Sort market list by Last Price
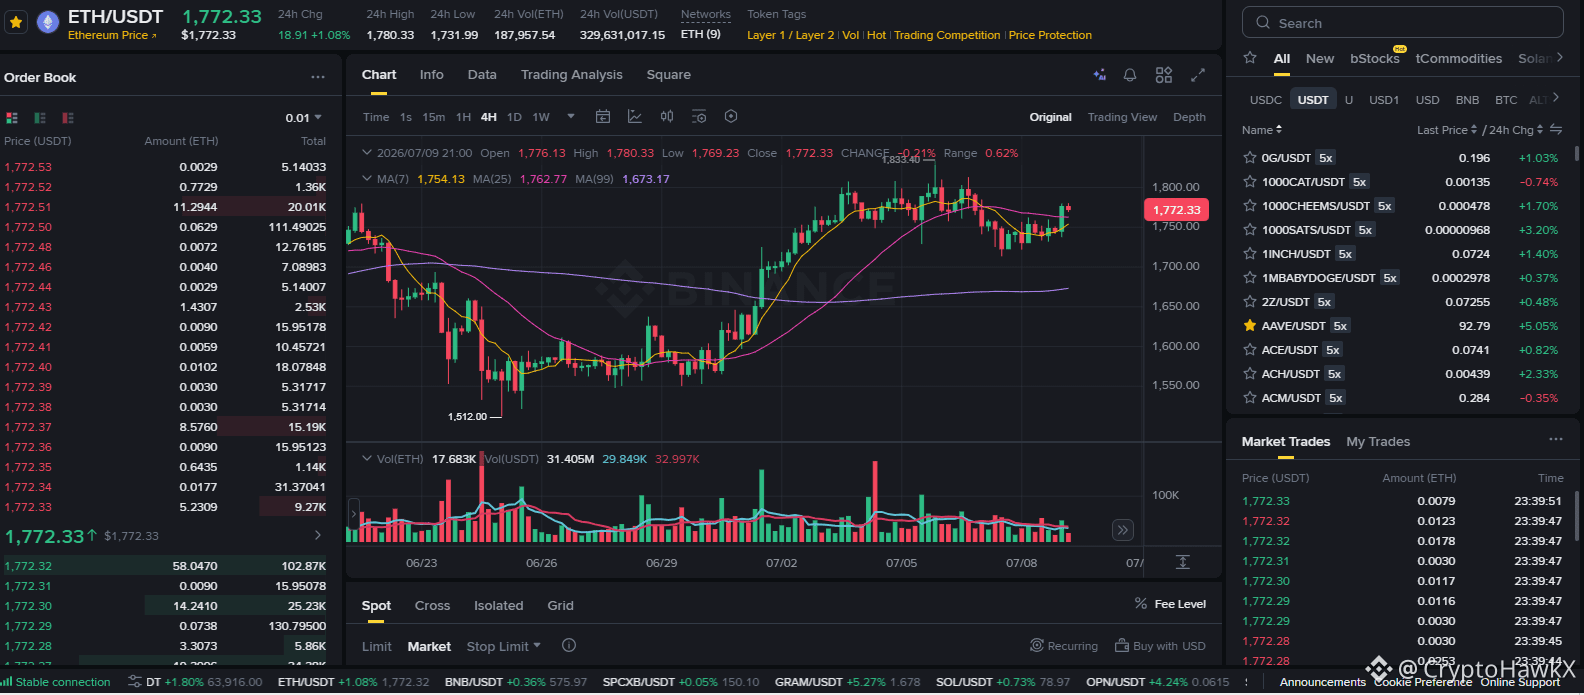Image resolution: width=1584 pixels, height=695 pixels. (x=1448, y=130)
